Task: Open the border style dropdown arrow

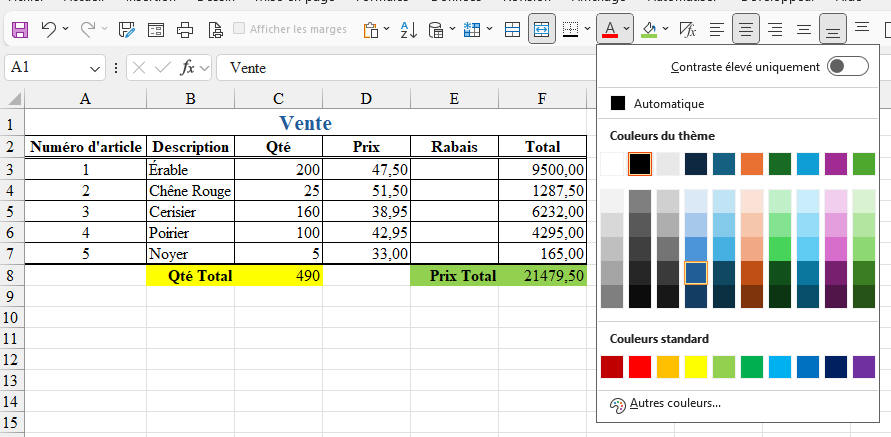Action: (x=588, y=29)
